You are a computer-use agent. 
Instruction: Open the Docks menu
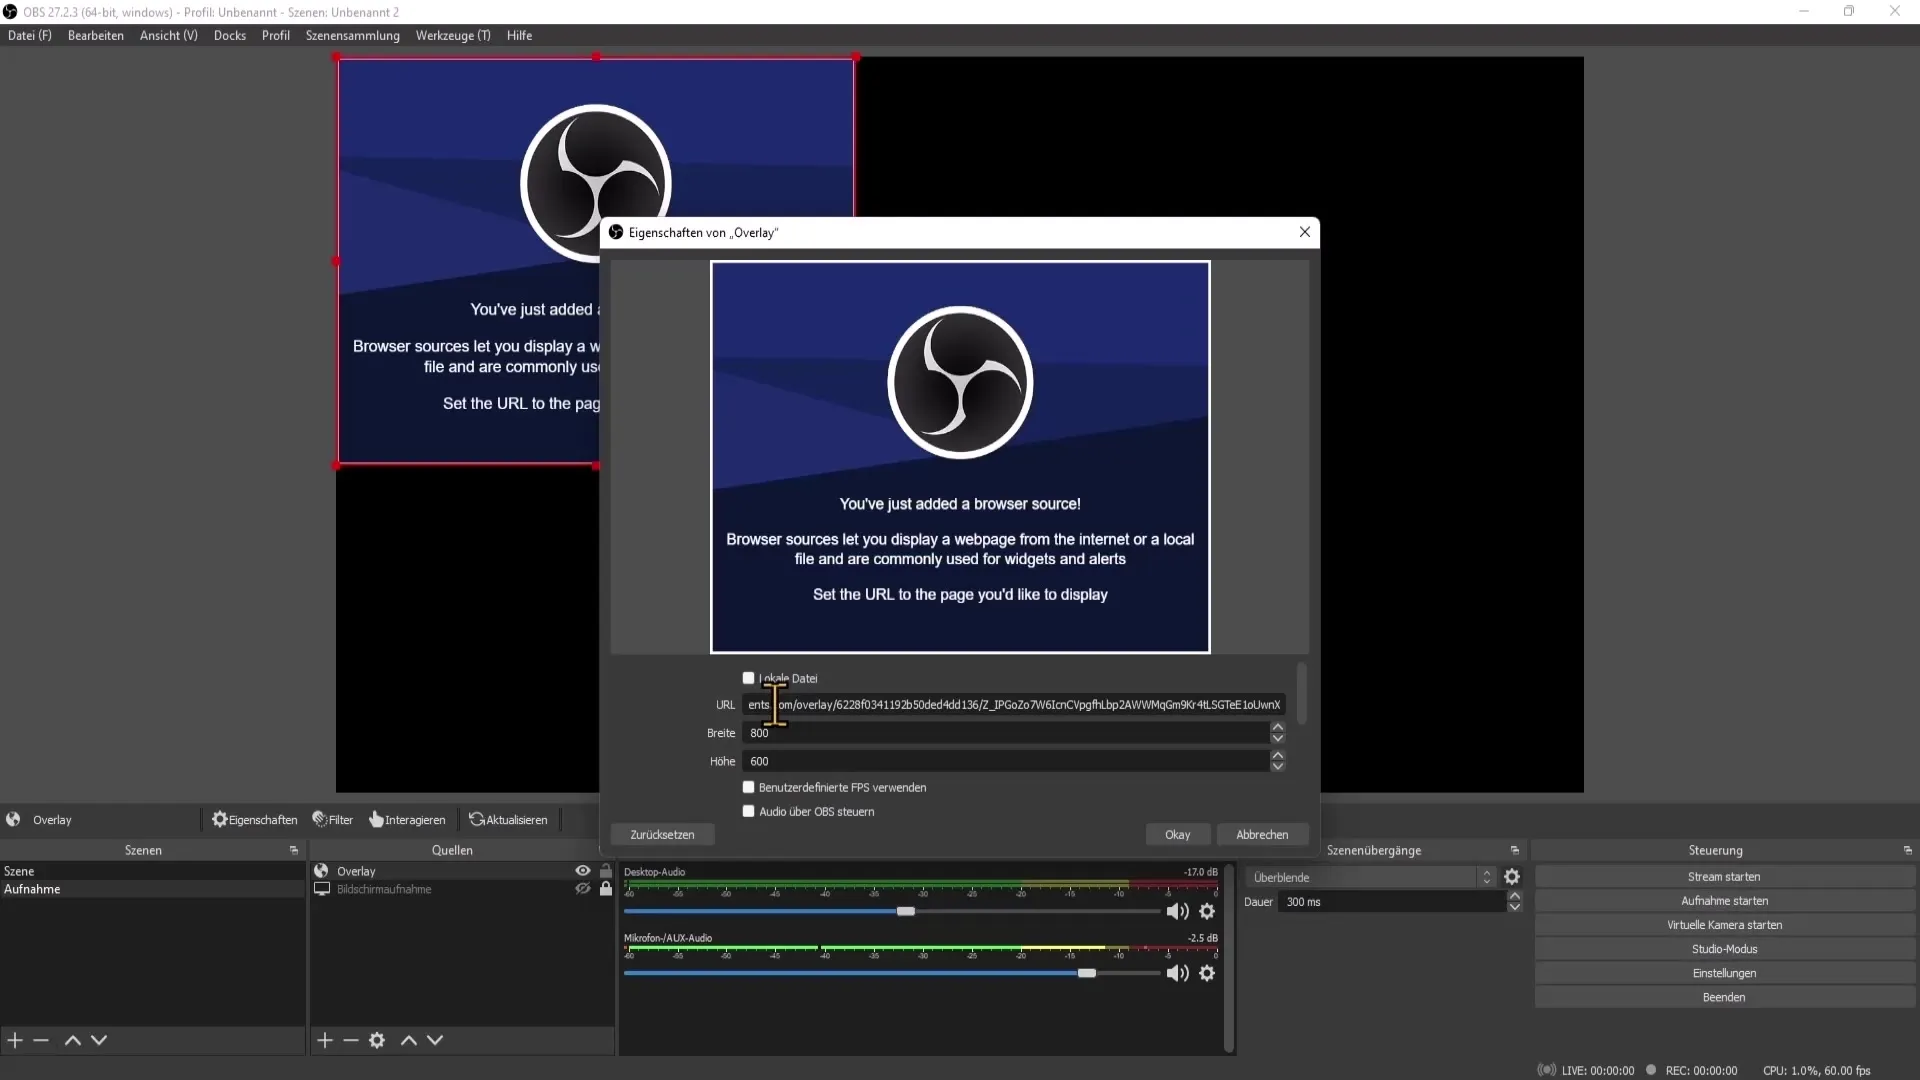[229, 35]
